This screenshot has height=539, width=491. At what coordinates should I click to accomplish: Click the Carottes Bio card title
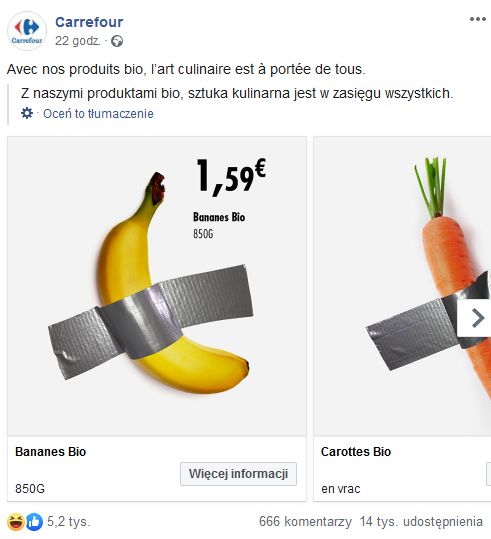356,452
